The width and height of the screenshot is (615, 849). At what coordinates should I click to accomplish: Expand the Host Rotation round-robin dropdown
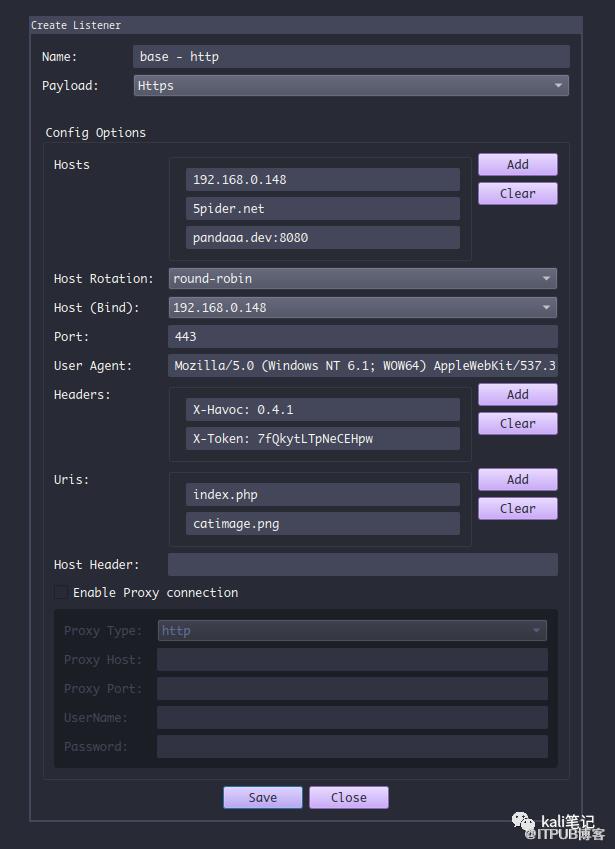coord(362,278)
